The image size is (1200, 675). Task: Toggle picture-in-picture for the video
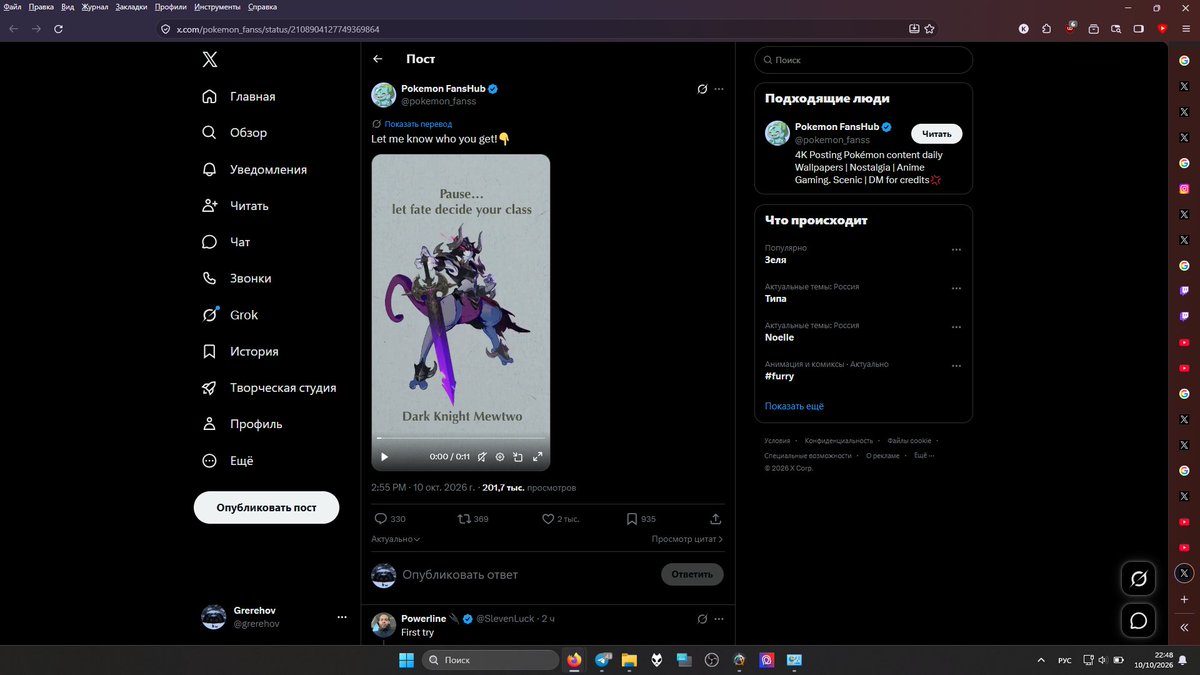518,457
